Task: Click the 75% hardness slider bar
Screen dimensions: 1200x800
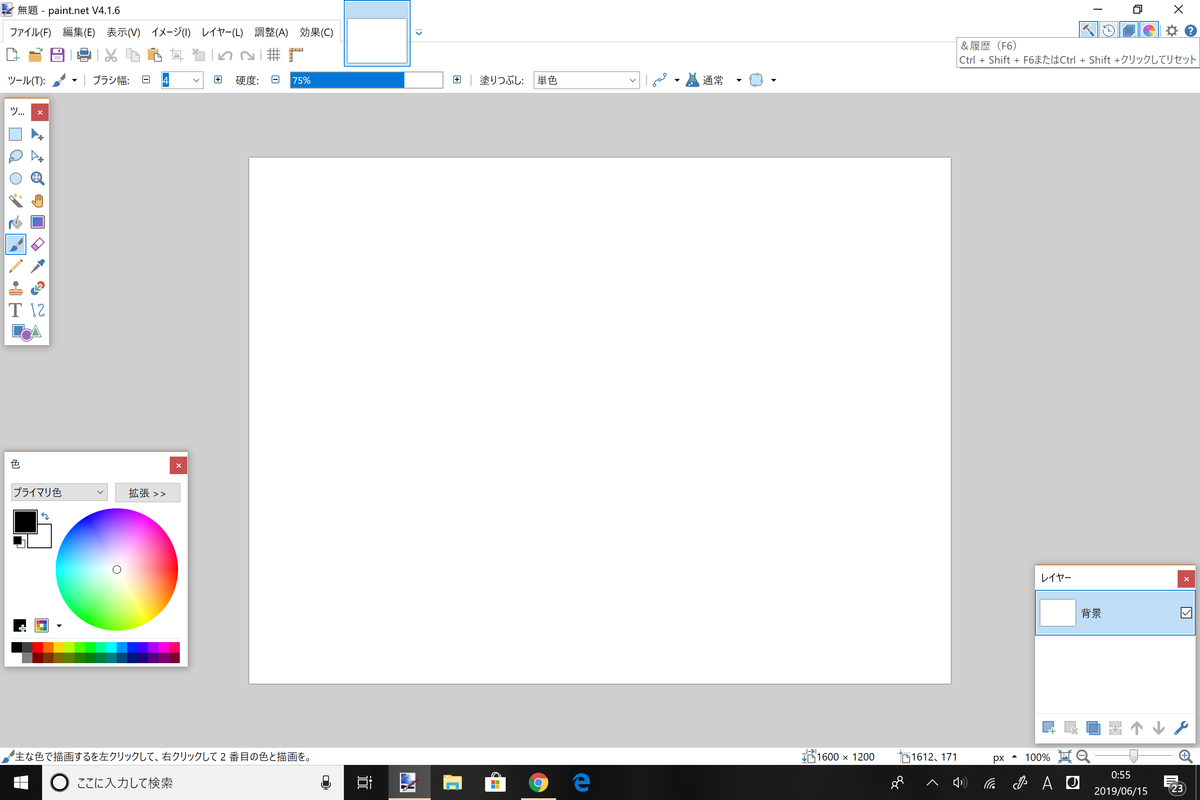Action: (366, 80)
